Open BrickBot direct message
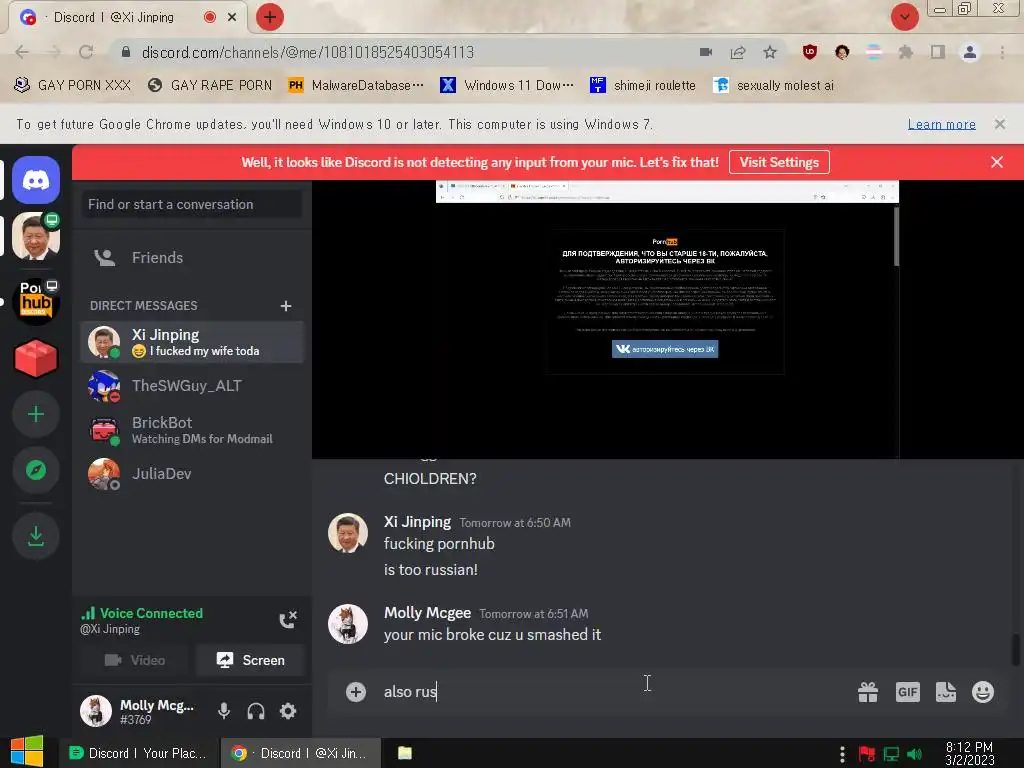1024x768 pixels. 192,430
